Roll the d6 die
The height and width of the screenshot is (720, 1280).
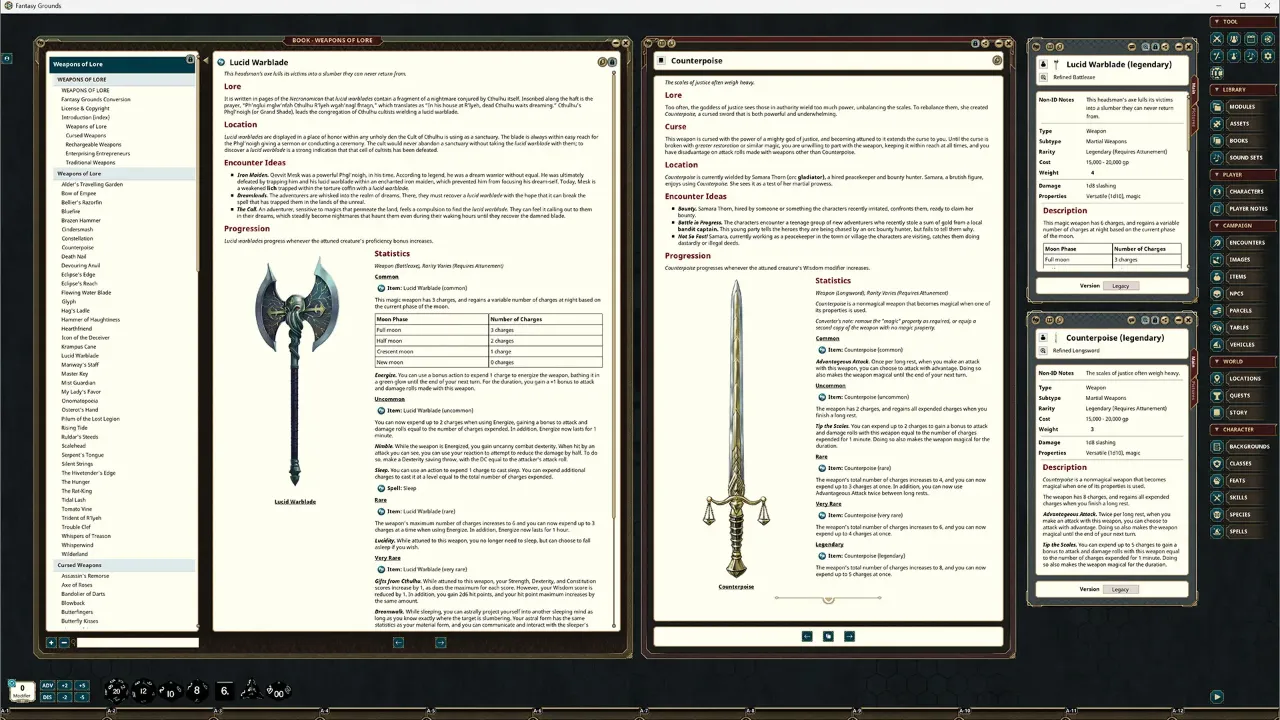[224, 691]
